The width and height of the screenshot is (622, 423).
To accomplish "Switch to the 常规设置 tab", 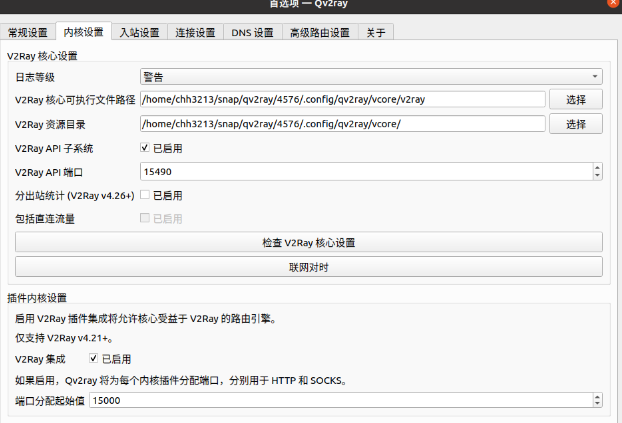I will coord(27,32).
